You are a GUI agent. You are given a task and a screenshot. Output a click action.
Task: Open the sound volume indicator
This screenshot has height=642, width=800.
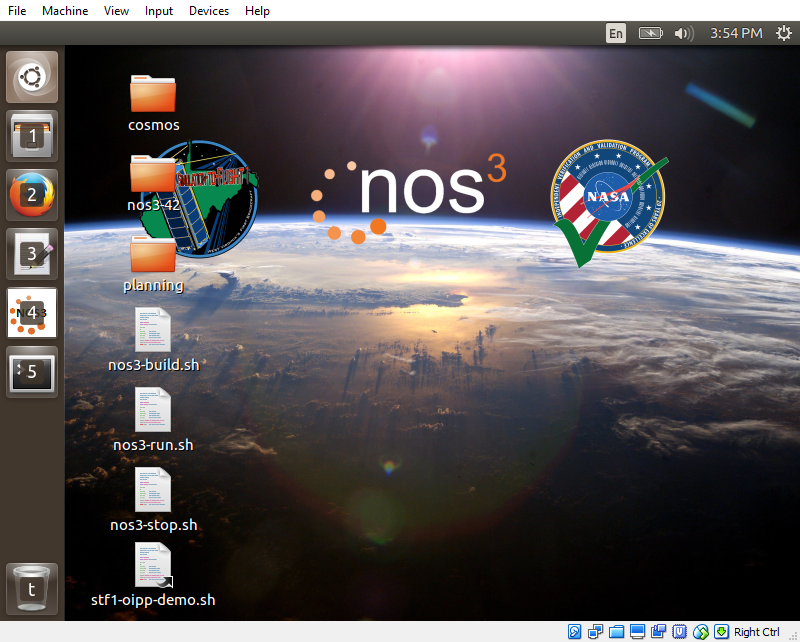pos(684,34)
